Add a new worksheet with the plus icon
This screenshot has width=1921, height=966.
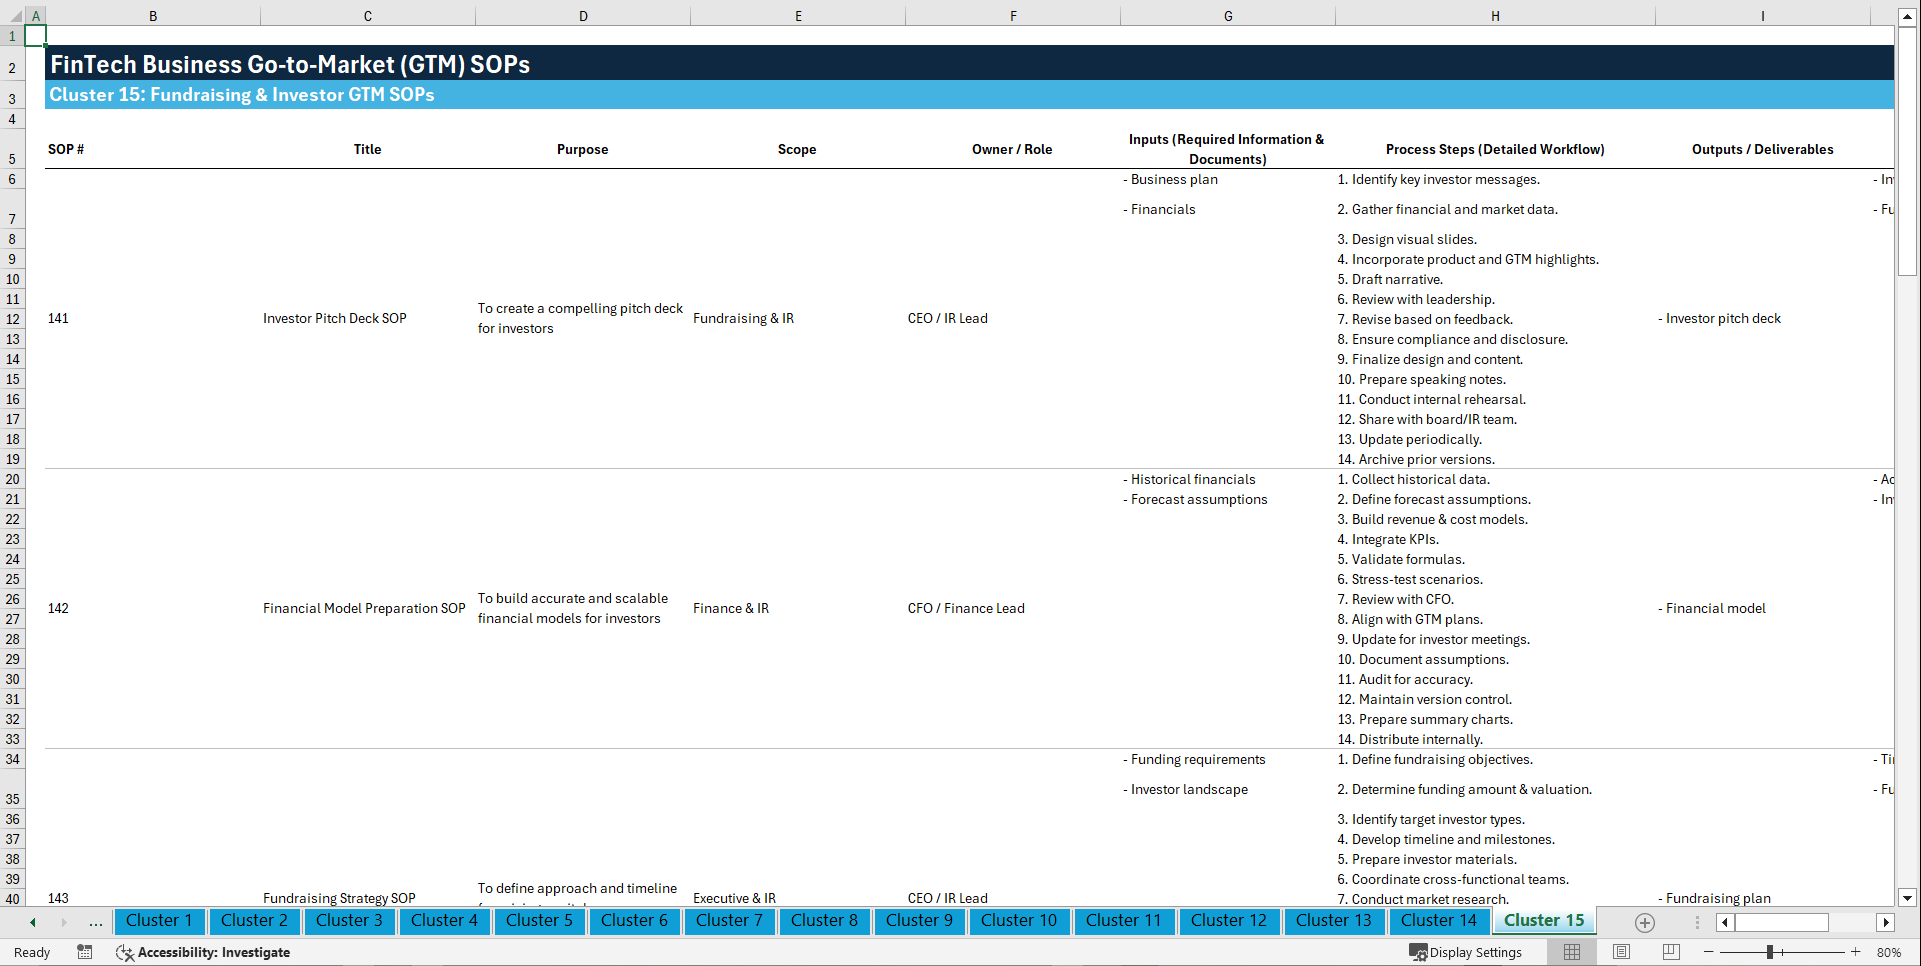coord(1643,922)
